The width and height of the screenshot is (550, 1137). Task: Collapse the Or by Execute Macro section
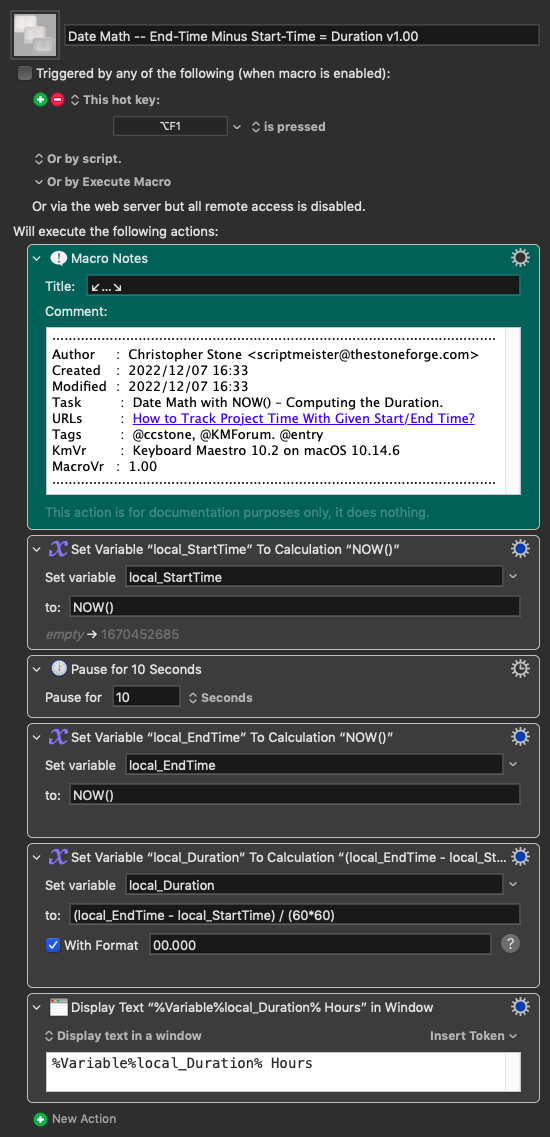pyautogui.click(x=102, y=182)
